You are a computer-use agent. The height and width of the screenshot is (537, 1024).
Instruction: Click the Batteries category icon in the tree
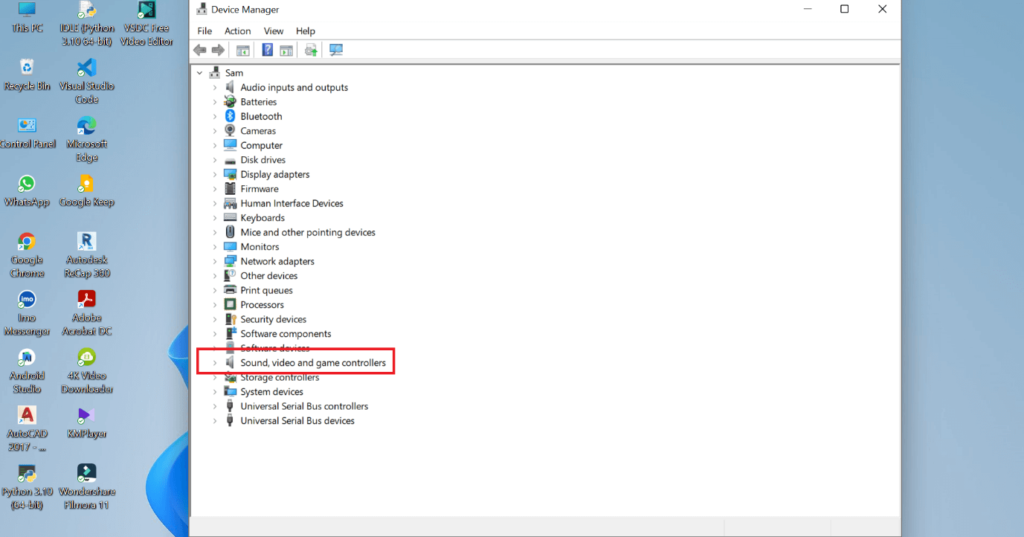pos(230,102)
